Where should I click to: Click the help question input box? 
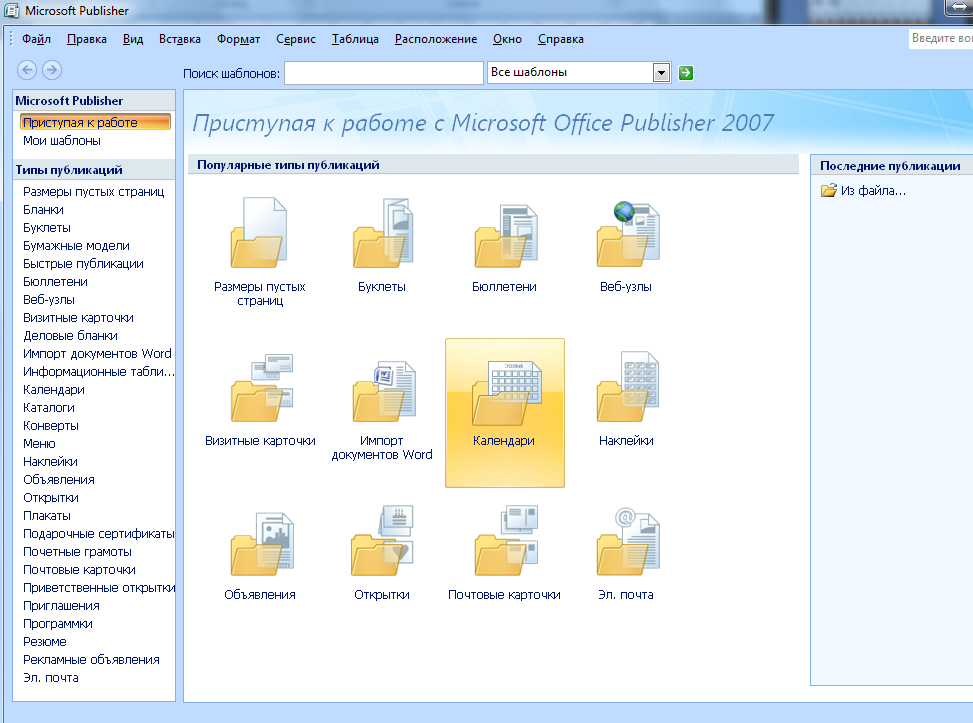941,38
